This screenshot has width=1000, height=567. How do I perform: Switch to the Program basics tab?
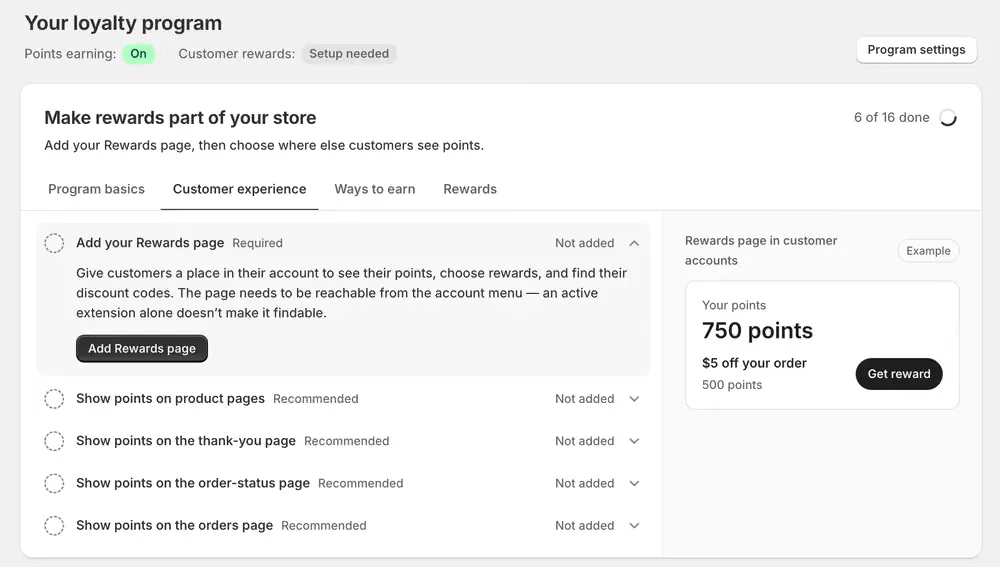[96, 189]
